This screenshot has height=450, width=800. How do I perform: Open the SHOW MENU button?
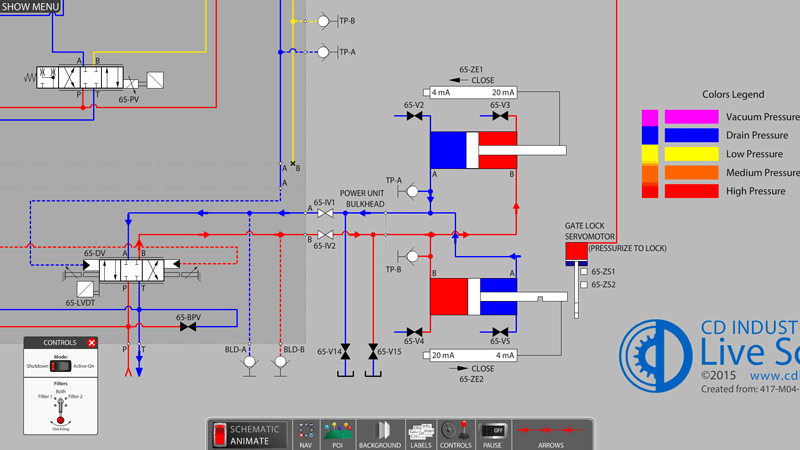(31, 7)
